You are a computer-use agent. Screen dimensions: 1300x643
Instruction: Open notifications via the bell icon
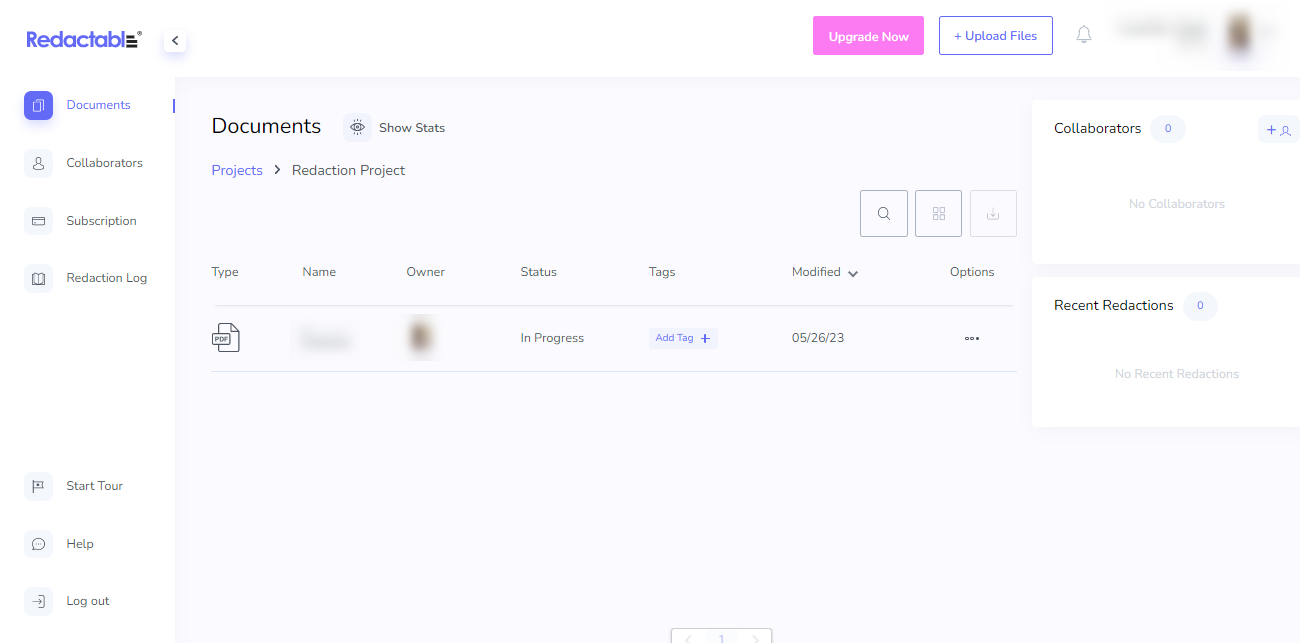point(1083,33)
